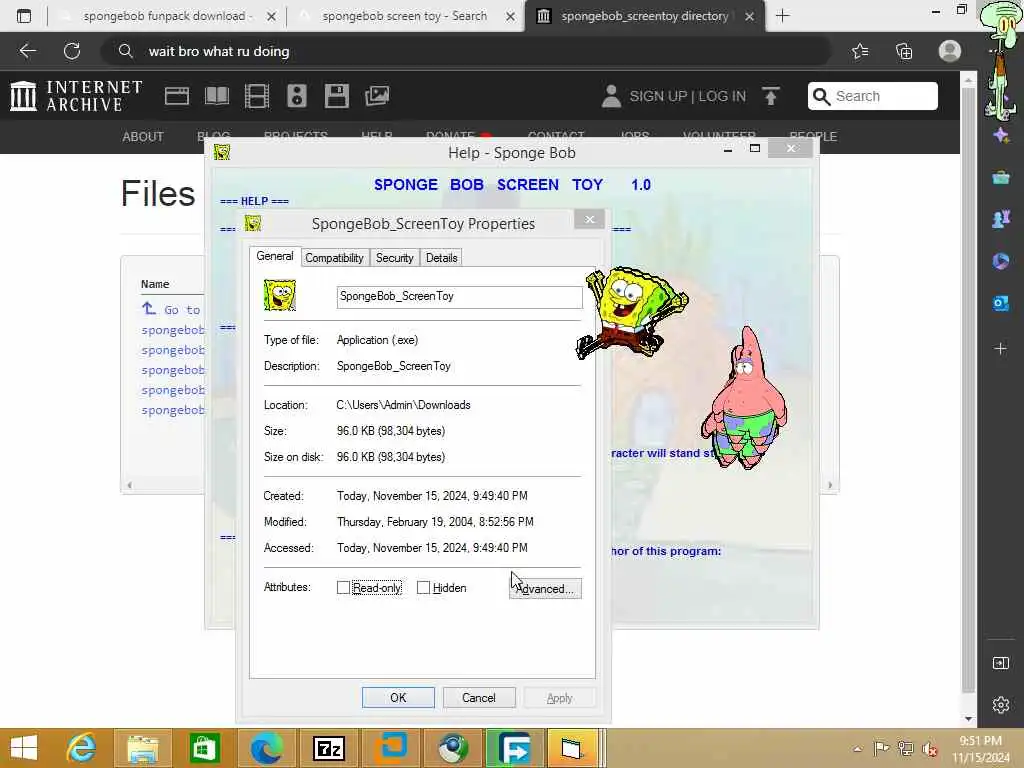
Task: Click the PEOPLE navigation link
Action: [x=813, y=136]
